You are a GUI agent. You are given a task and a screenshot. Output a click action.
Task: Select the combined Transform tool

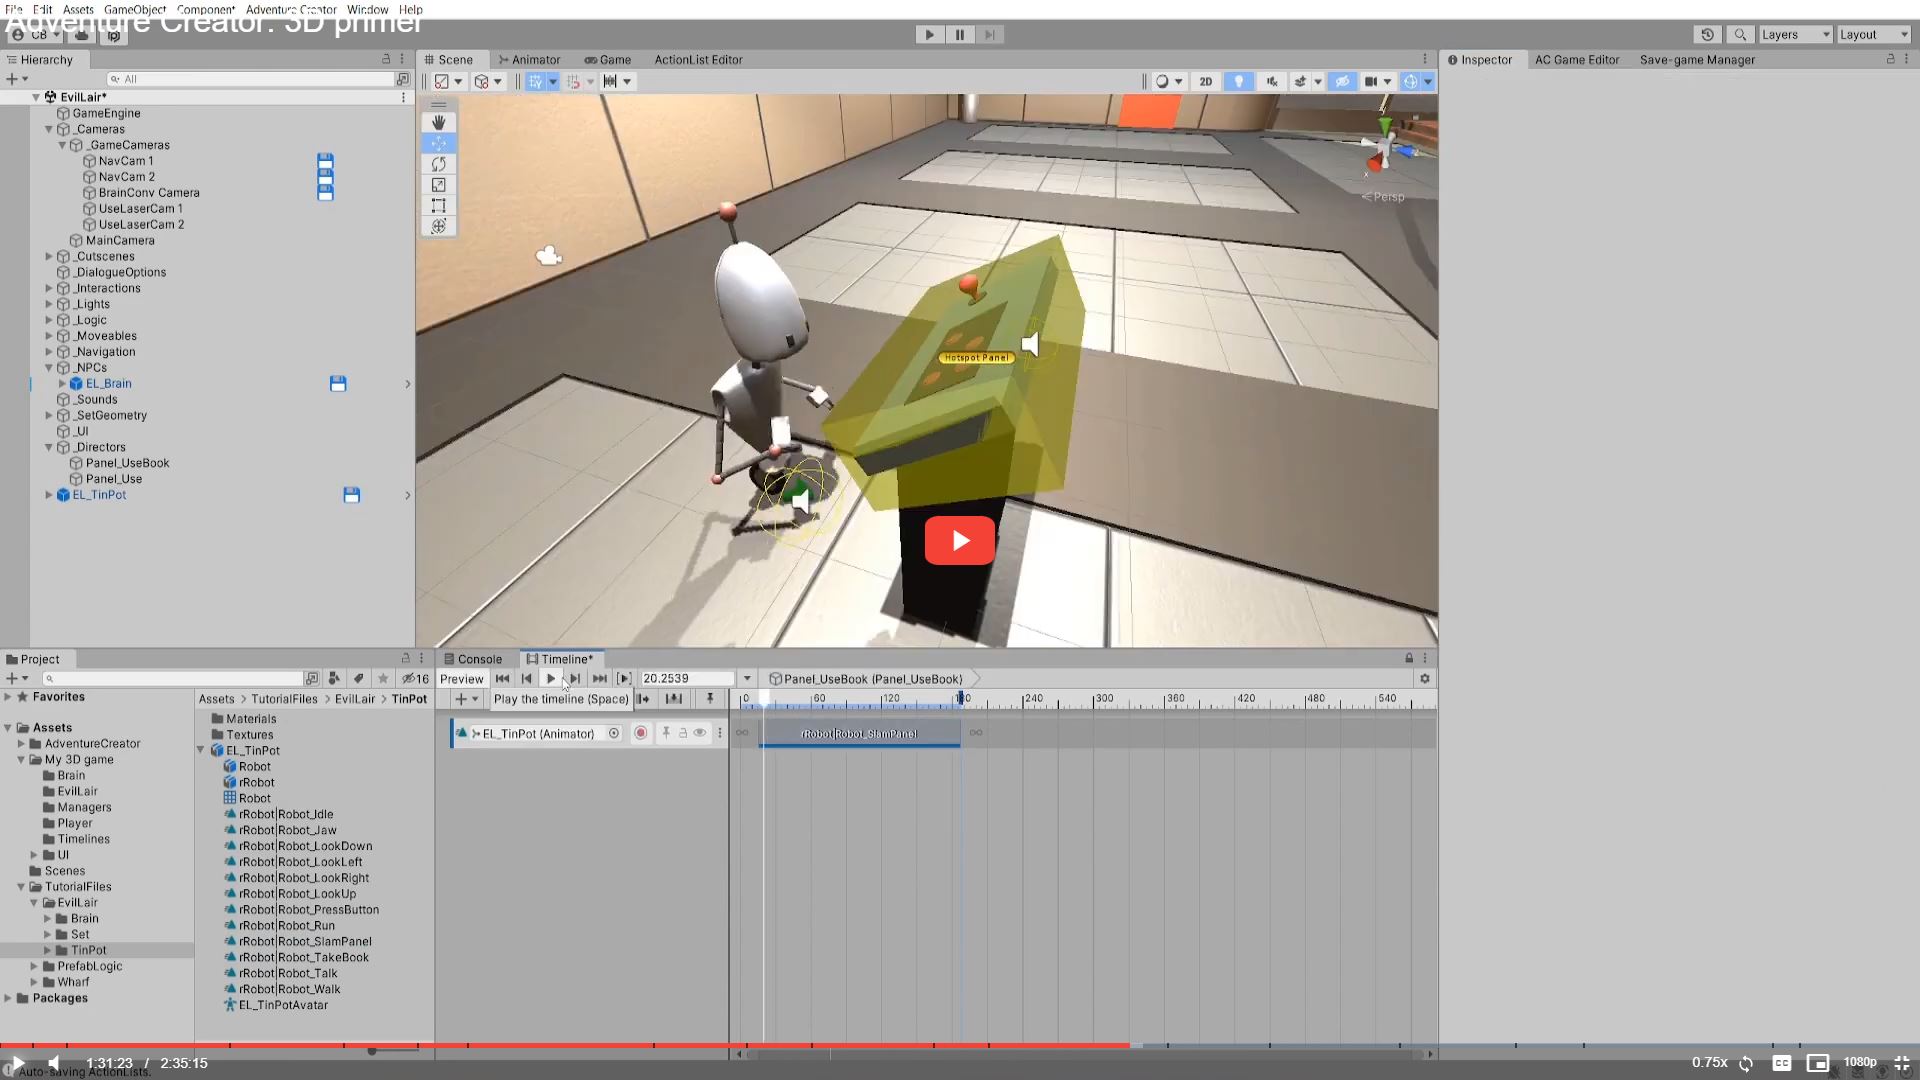click(x=438, y=227)
